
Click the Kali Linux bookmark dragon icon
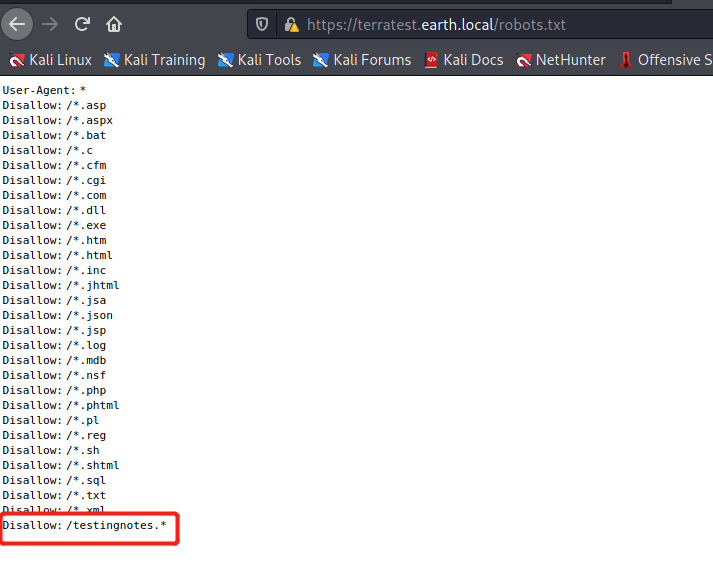tap(17, 60)
